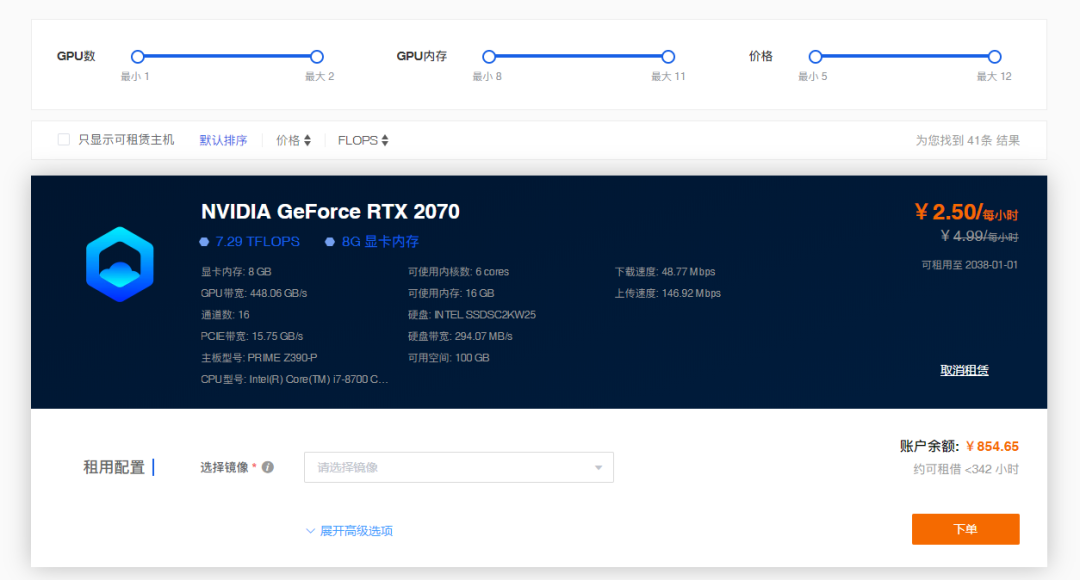Click the GPU内存 minimum slider handle
The width and height of the screenshot is (1080, 580).
click(x=489, y=56)
